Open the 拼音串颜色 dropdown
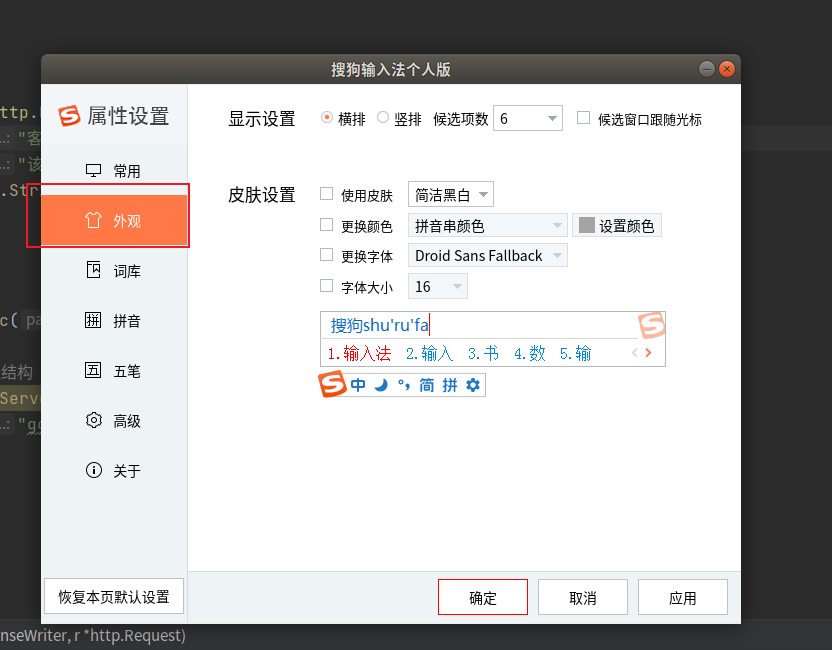This screenshot has height=650, width=832. (488, 225)
